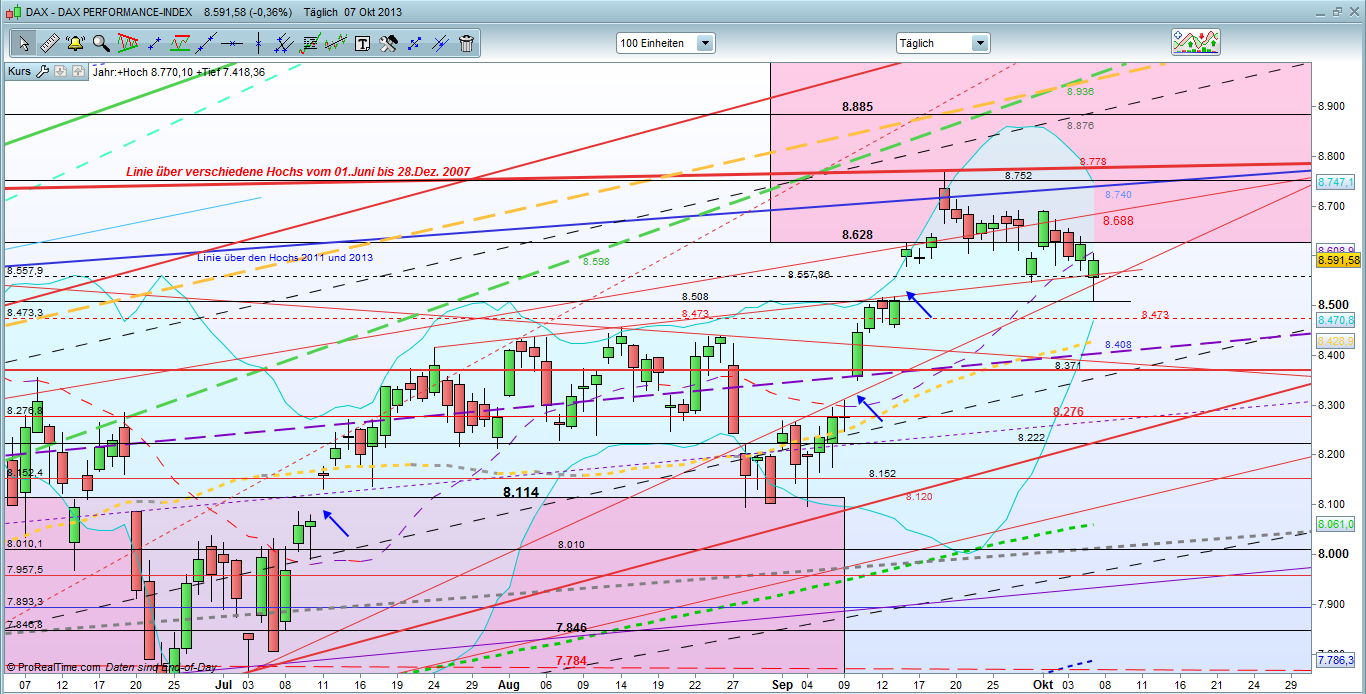
Task: Click the 8.591,58 current price label
Action: [x=1338, y=260]
